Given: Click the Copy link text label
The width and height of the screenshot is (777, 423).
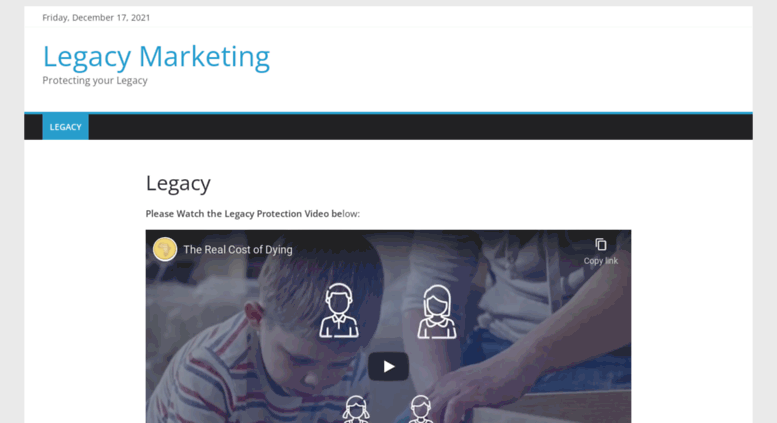Looking at the screenshot, I should pyautogui.click(x=601, y=261).
